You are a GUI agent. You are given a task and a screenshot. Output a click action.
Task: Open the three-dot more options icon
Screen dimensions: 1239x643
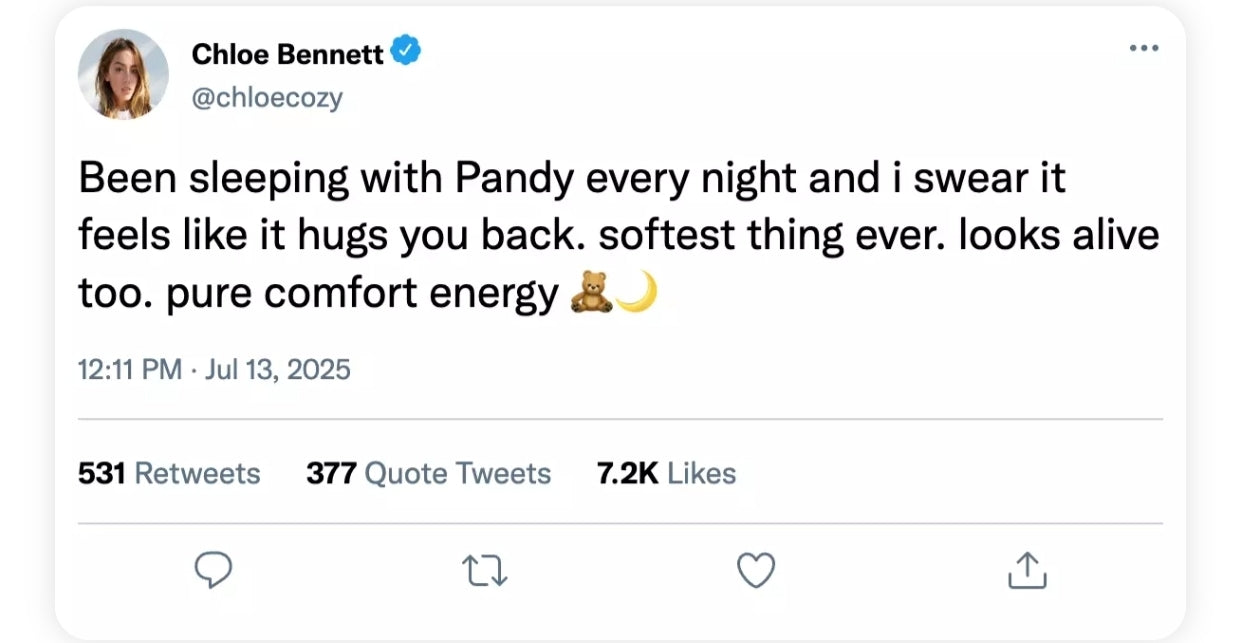pos(1144,47)
